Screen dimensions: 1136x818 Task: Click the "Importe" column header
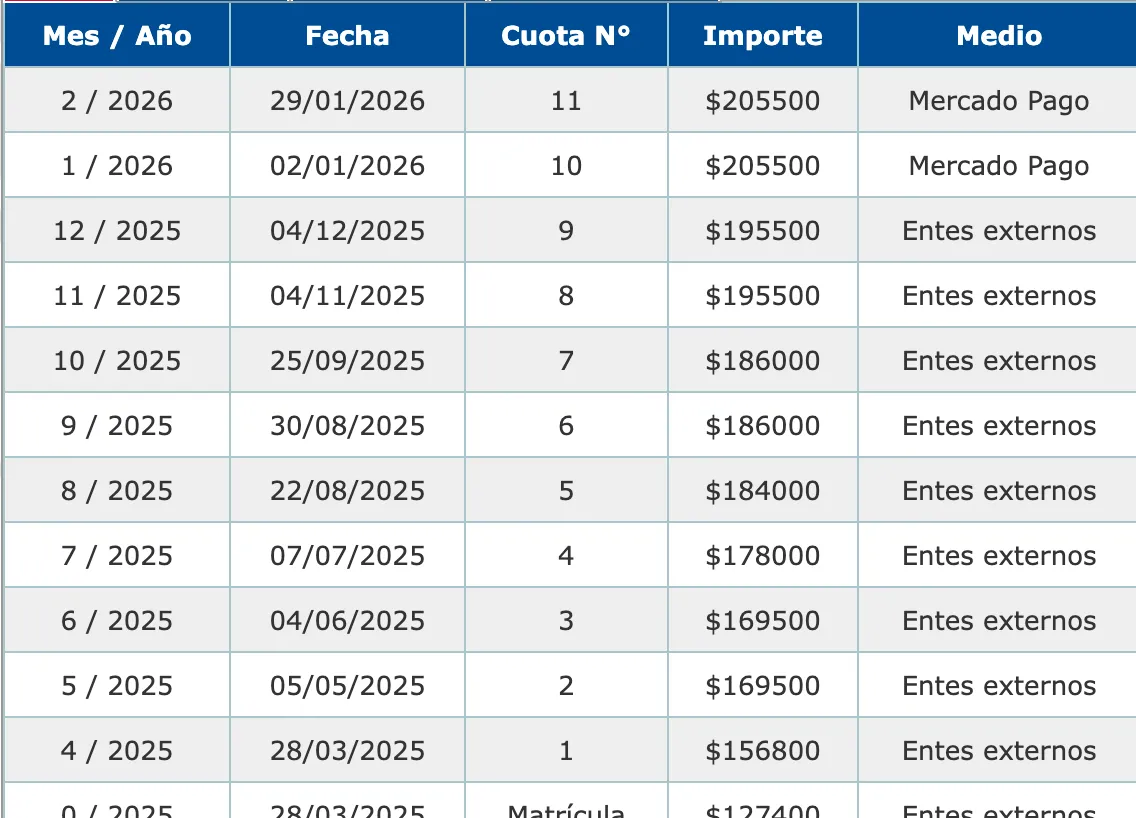pyautogui.click(x=762, y=36)
